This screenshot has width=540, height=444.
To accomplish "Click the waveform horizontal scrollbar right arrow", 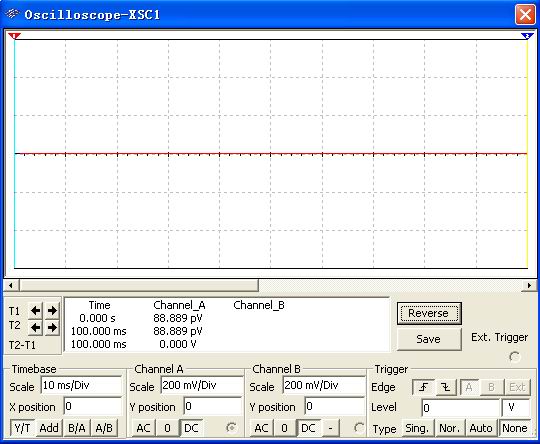I will point(529,285).
